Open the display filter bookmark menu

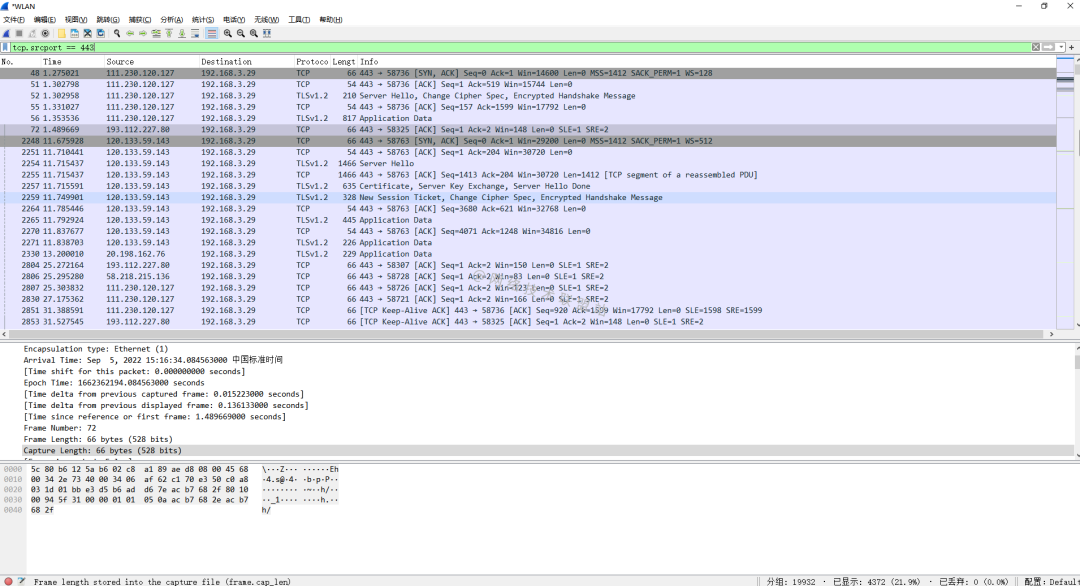[6, 48]
